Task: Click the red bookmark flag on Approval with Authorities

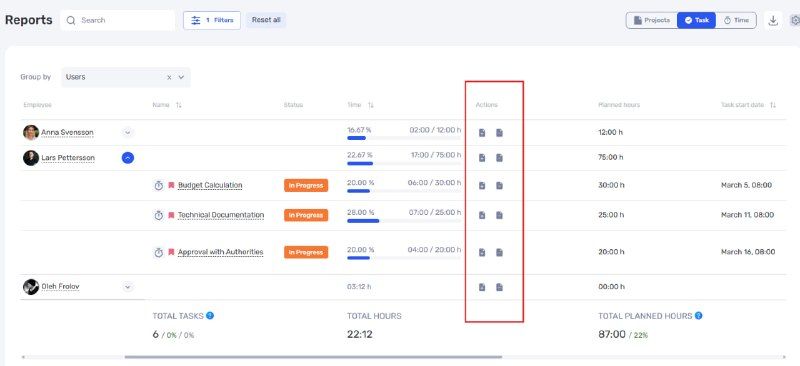Action: tap(171, 252)
